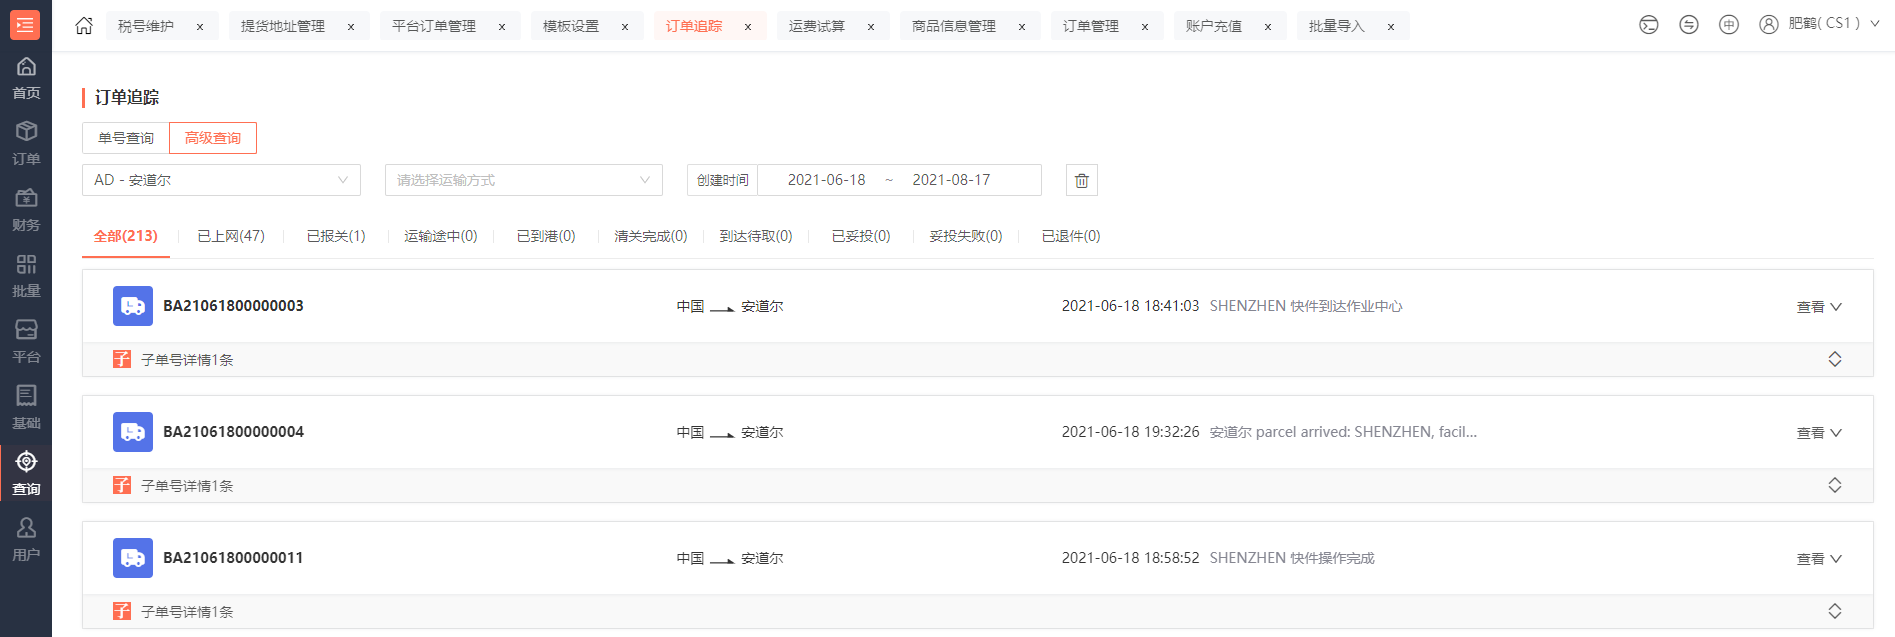Viewport: 1895px width, 637px height.
Task: Click the home icon beside the tabs
Action: point(84,26)
